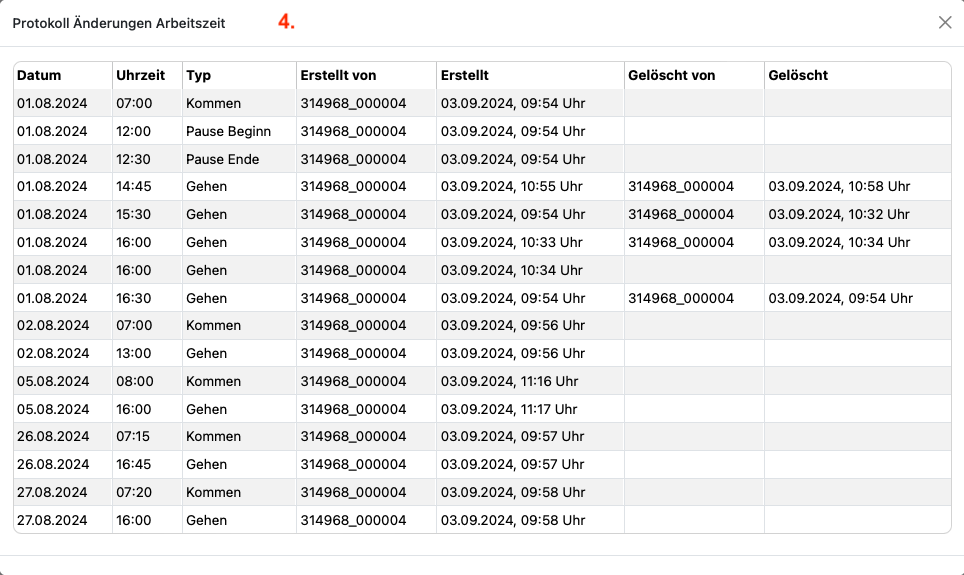The width and height of the screenshot is (964, 575).
Task: Click the Gehen row at 14:45
Action: (x=482, y=186)
